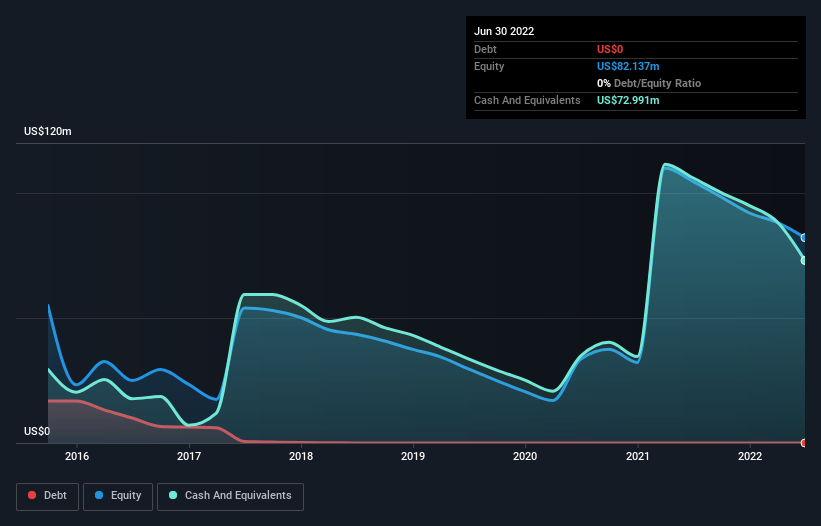
Task: Toggle Cash And Equivalents series in the legend
Action: [230, 496]
